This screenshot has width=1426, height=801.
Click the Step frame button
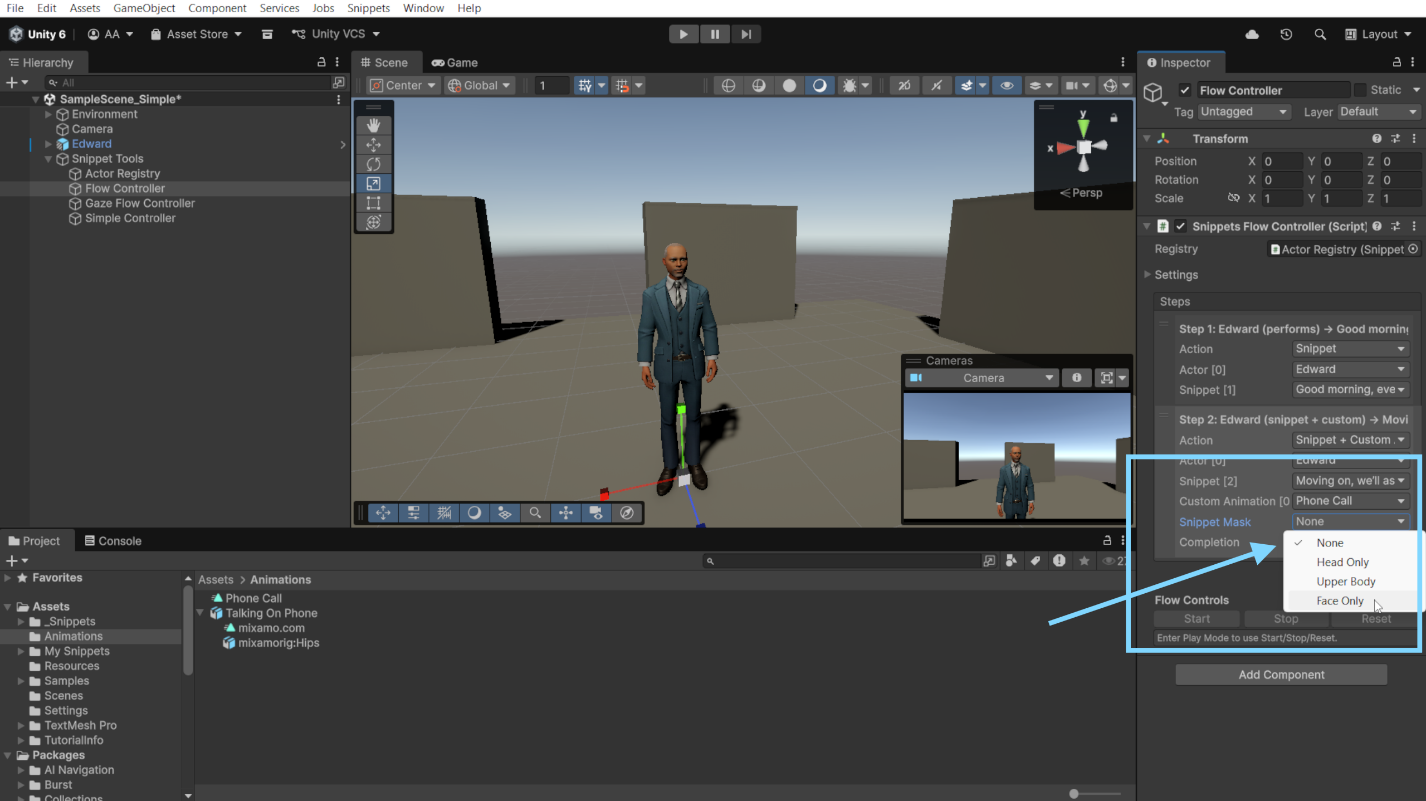point(746,34)
